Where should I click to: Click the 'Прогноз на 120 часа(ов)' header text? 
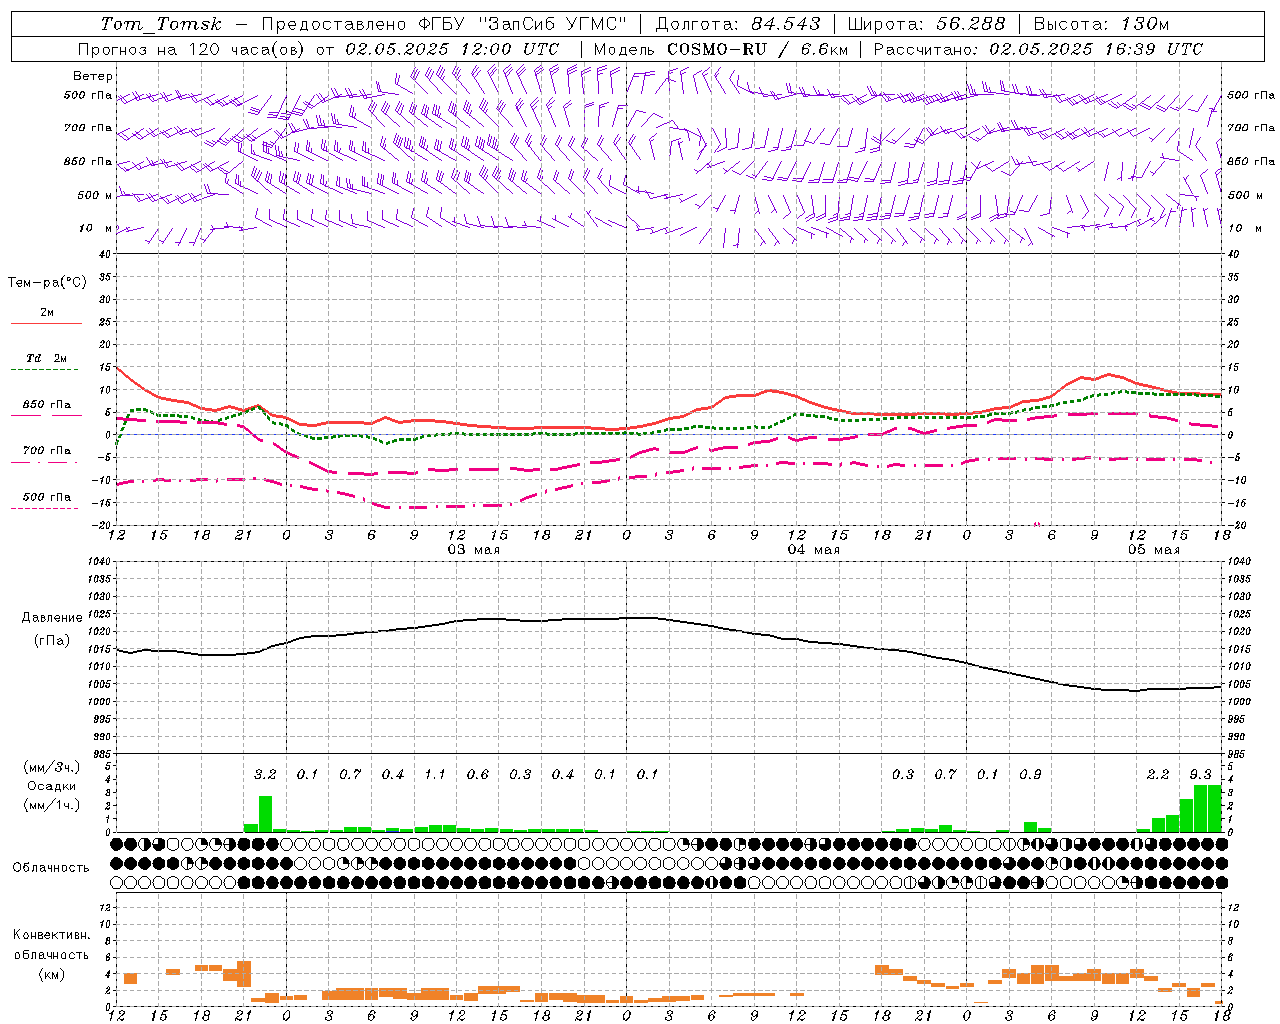point(190,49)
